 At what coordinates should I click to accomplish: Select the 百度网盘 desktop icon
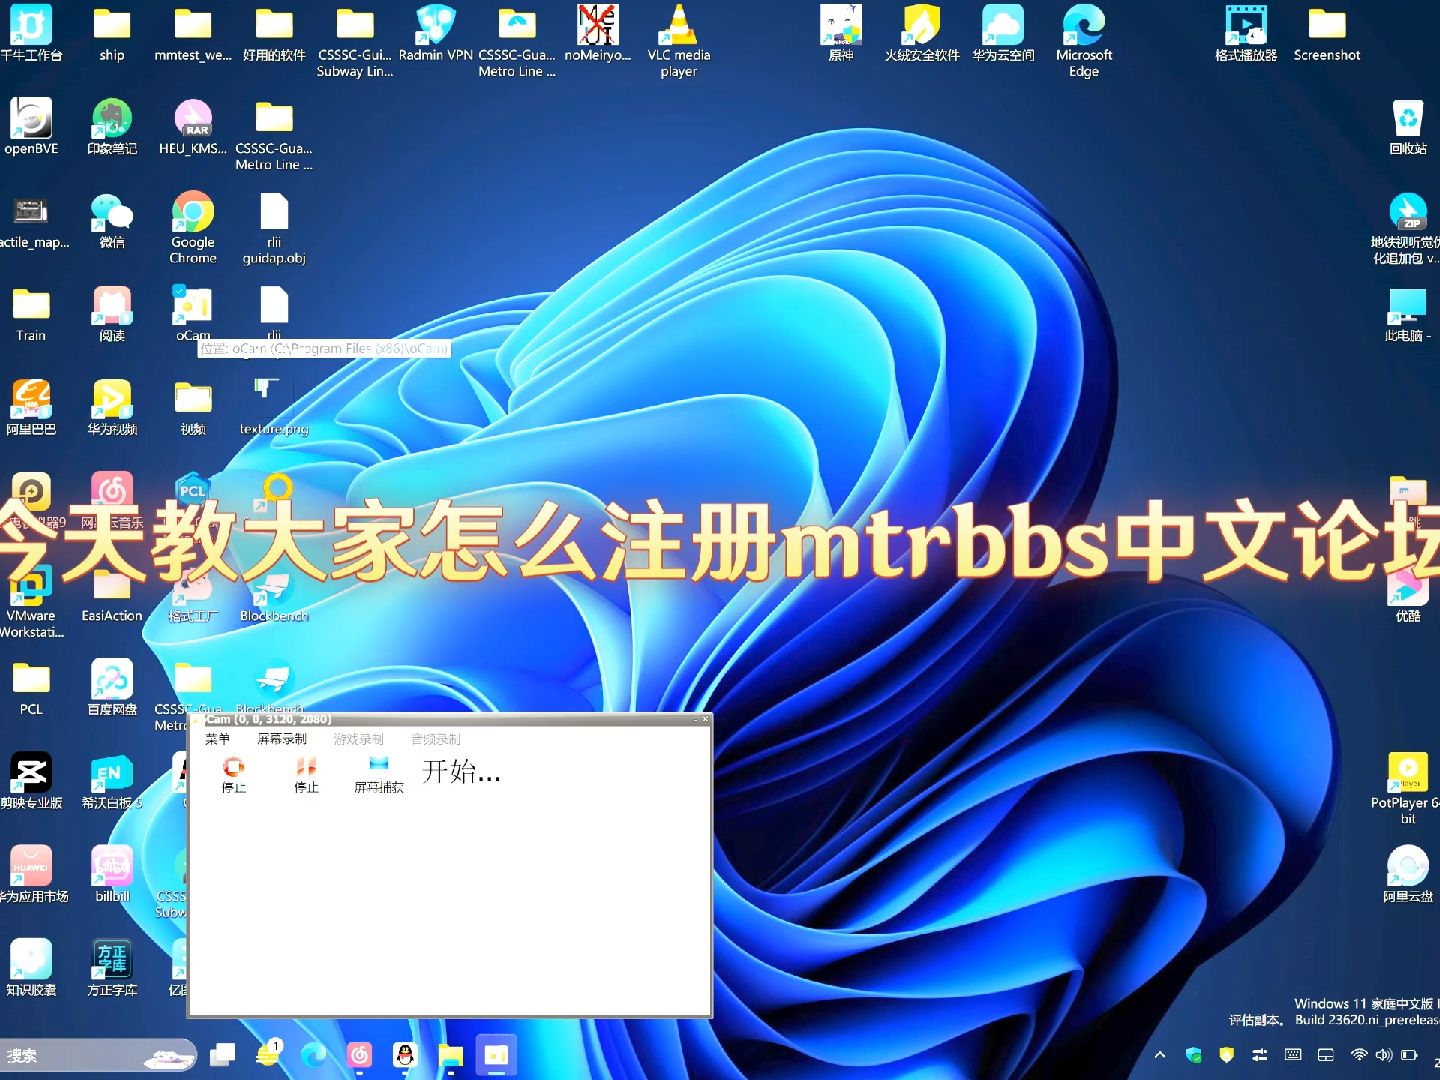(x=112, y=688)
